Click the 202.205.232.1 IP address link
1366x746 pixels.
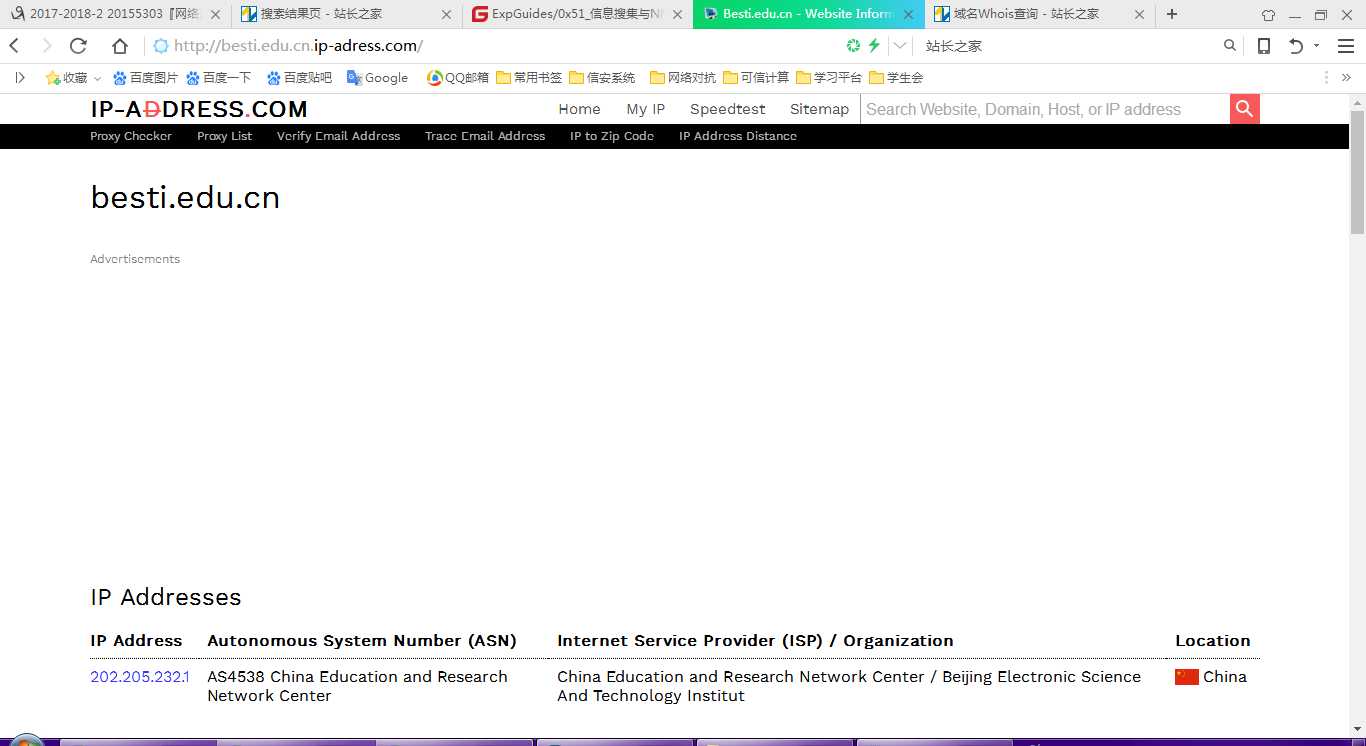click(139, 677)
